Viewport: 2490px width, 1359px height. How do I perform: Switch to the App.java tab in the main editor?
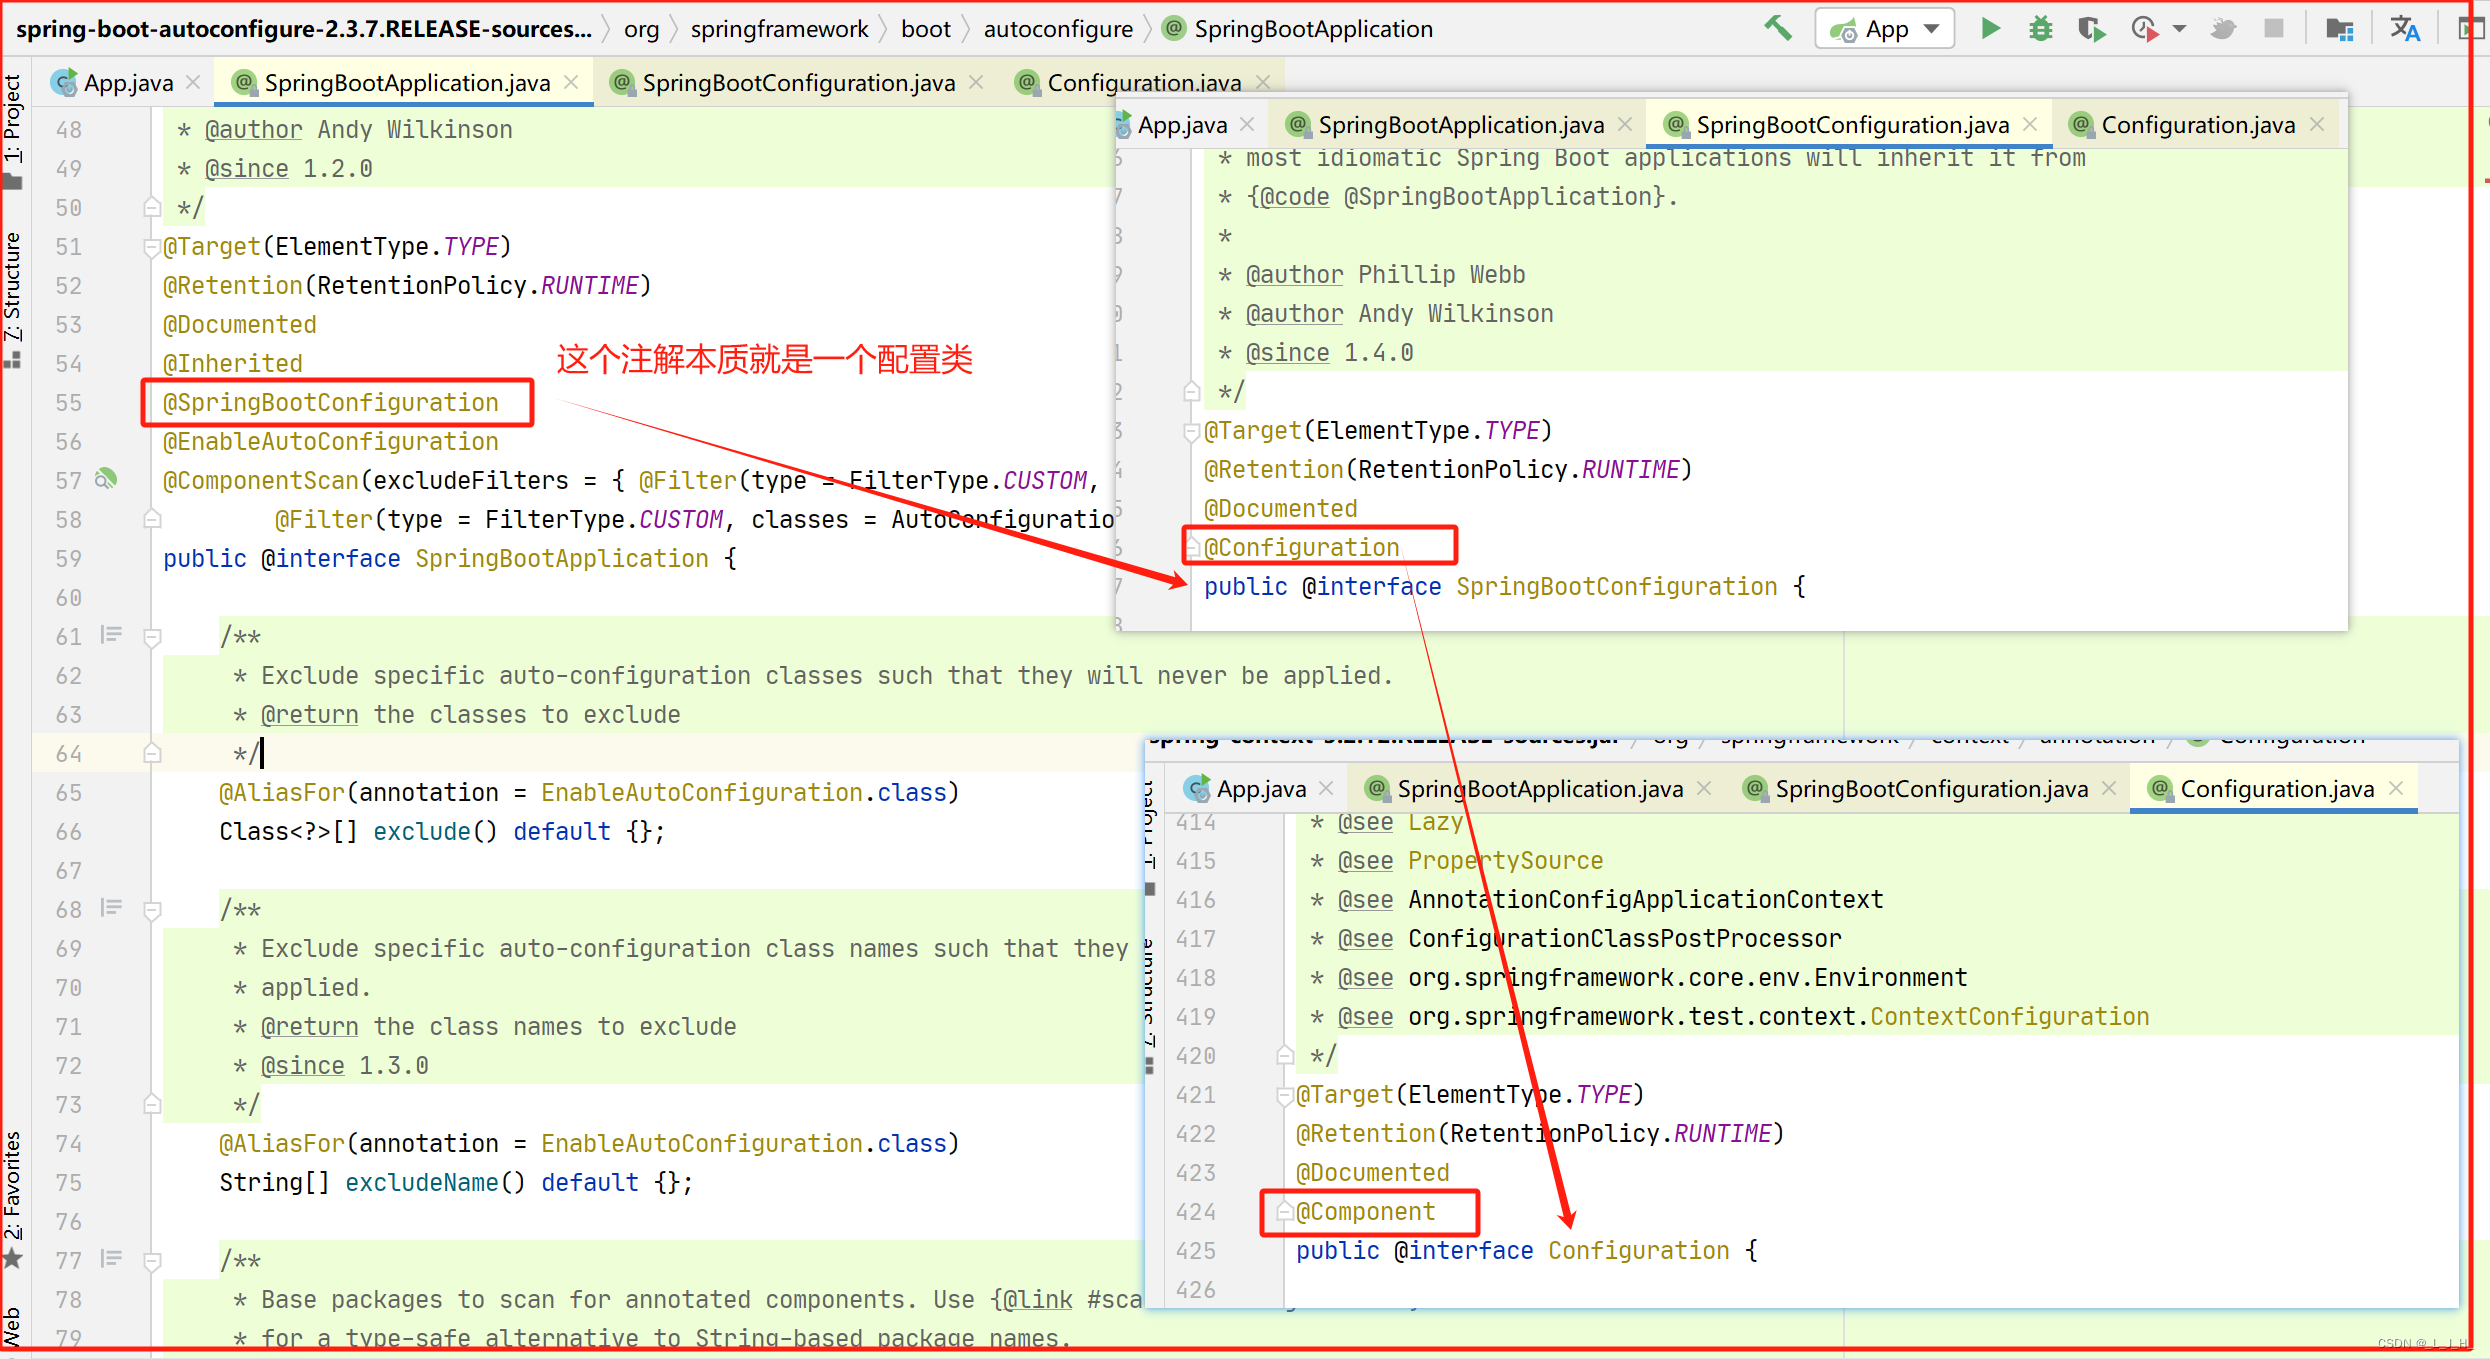pos(127,82)
